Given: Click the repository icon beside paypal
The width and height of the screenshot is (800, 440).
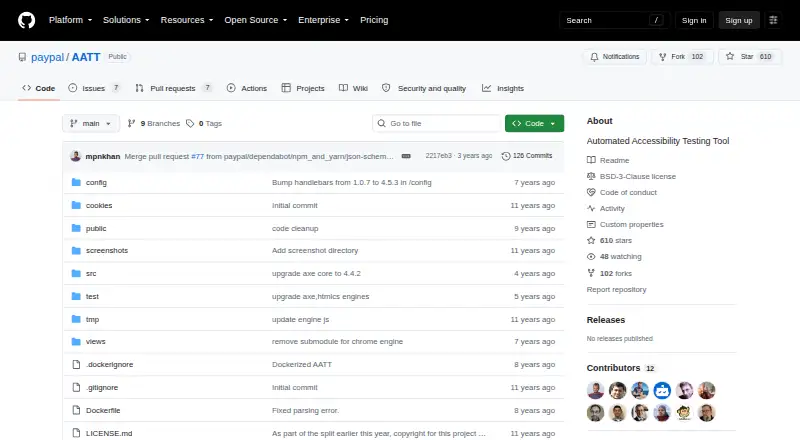Looking at the screenshot, I should pos(22,57).
